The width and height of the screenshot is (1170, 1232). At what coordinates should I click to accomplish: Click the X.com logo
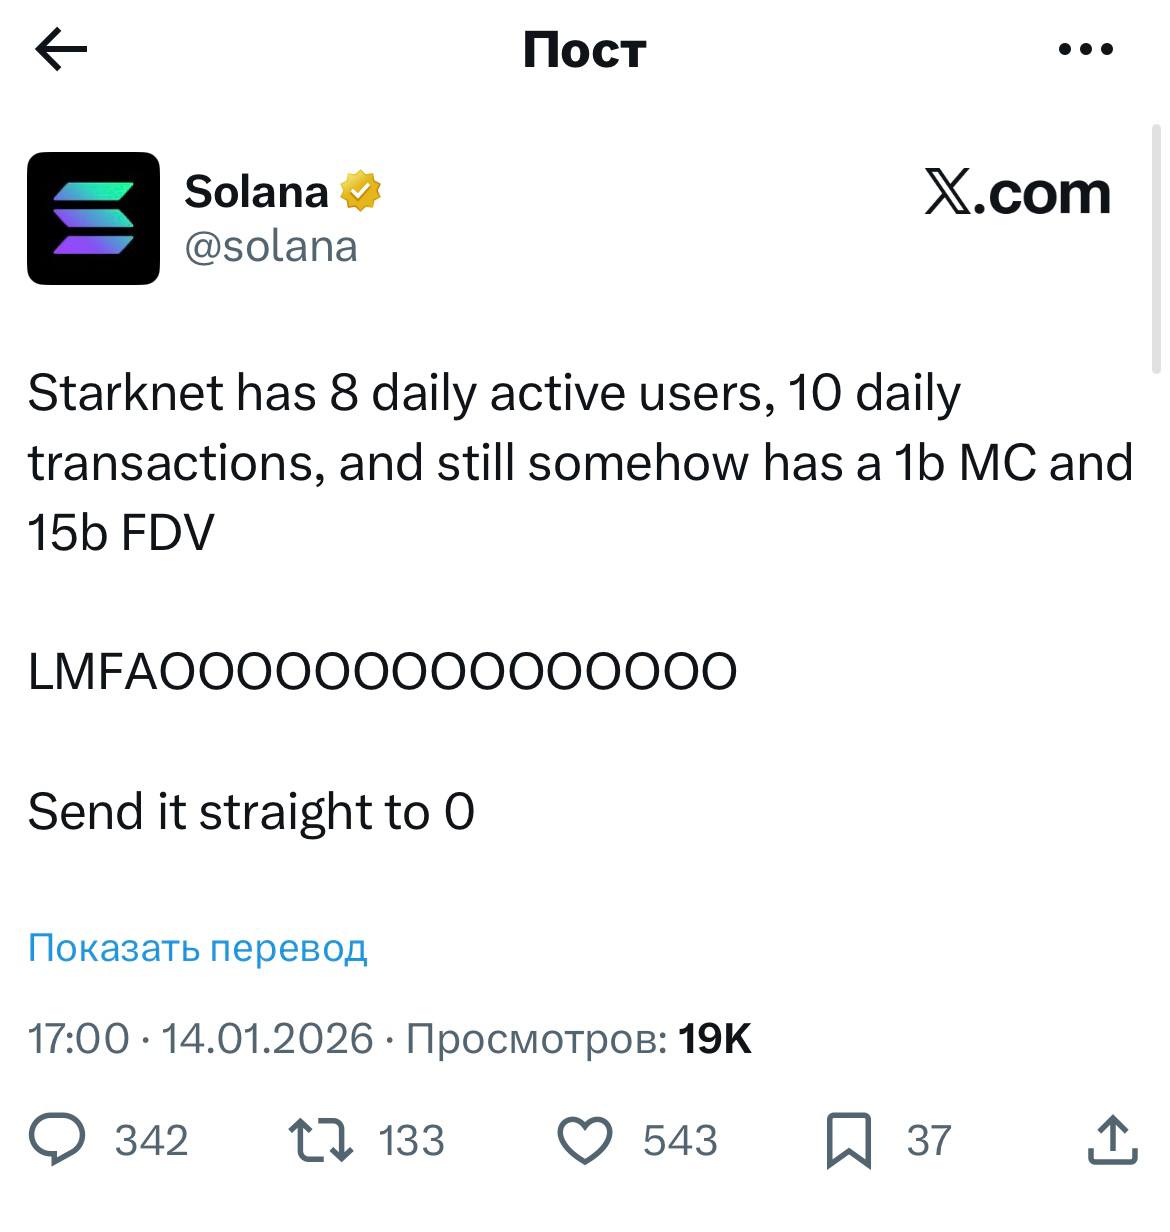pos(1016,193)
